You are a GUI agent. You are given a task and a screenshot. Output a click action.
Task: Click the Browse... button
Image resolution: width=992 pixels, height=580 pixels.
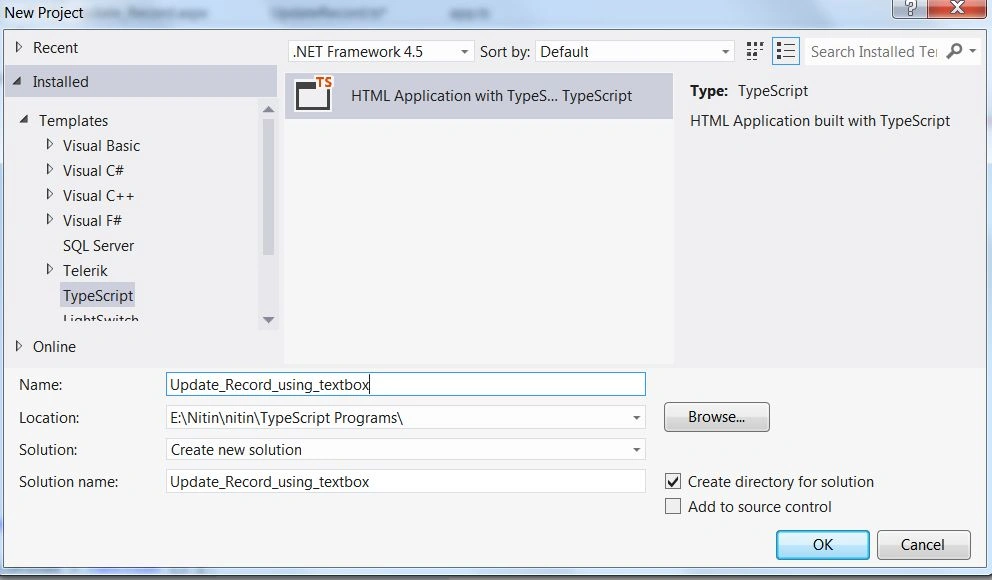click(717, 417)
